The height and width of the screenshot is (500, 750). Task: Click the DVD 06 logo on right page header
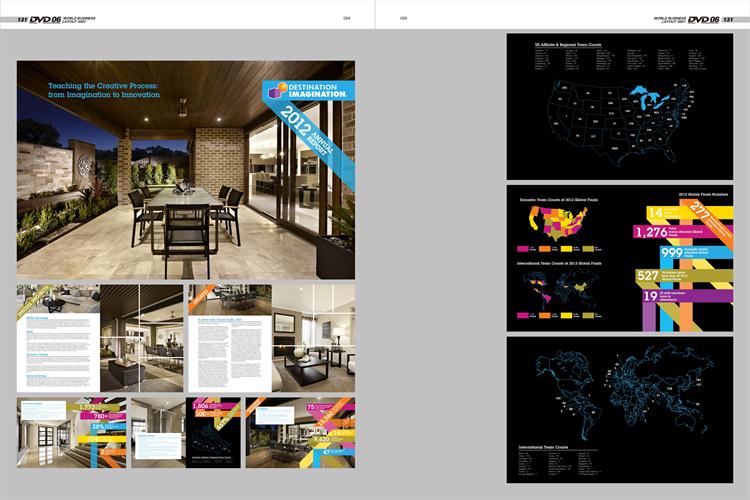[x=704, y=18]
